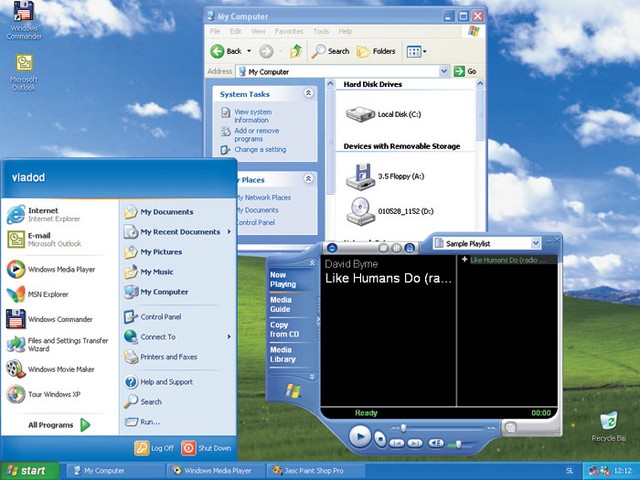Click the Play button in Media Player
This screenshot has width=640, height=480.
point(360,437)
